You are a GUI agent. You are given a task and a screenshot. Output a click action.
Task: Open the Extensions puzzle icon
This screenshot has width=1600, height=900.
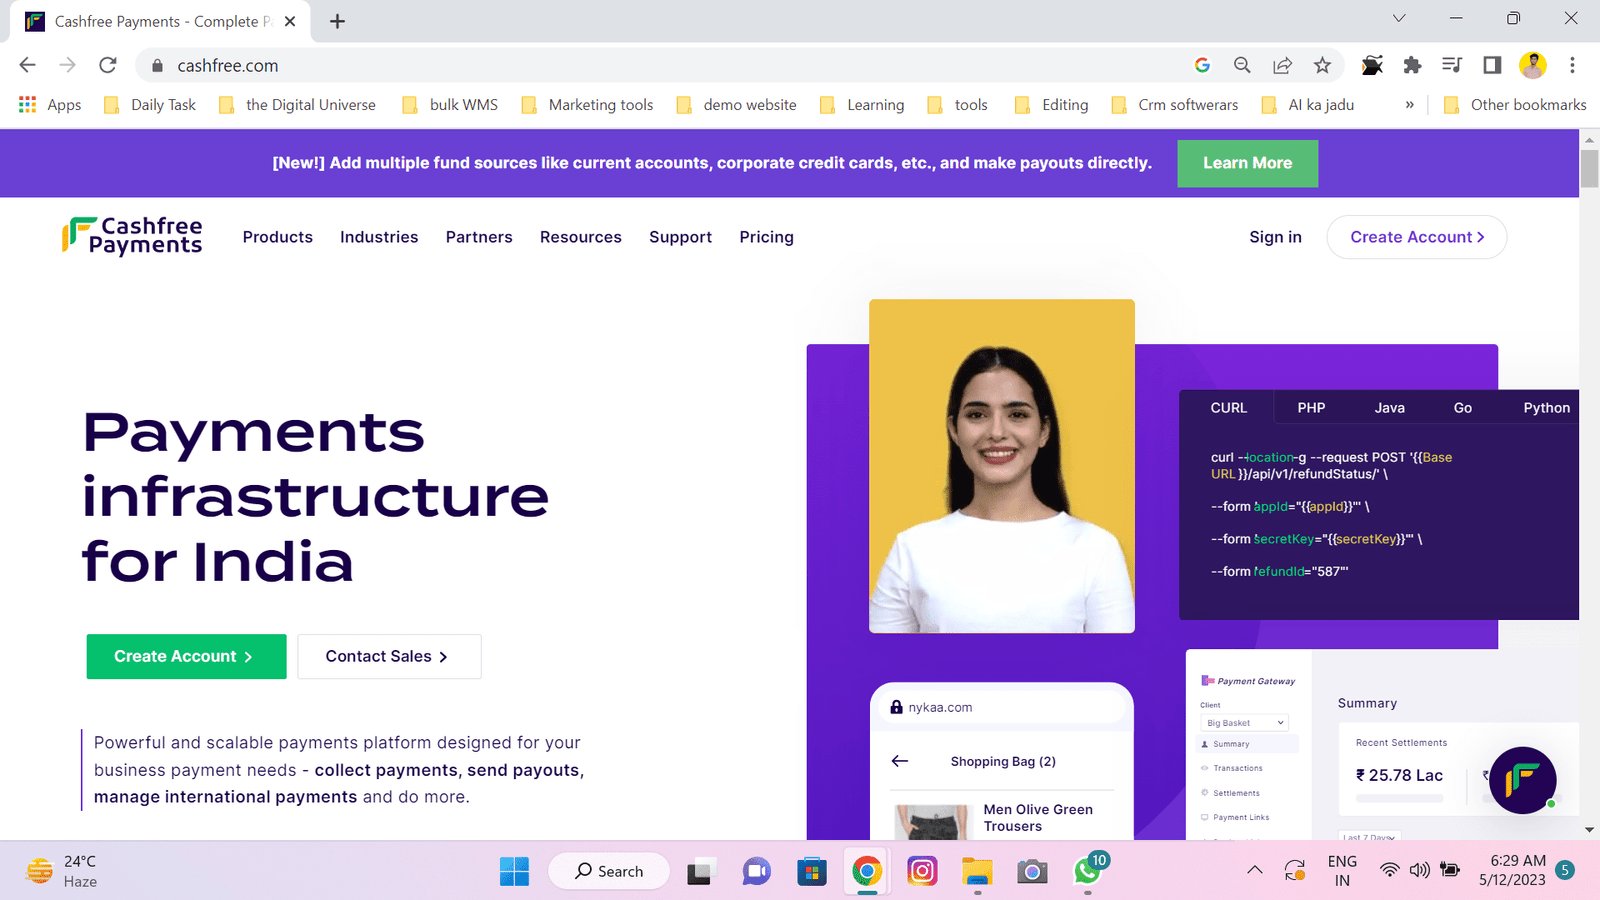pos(1412,65)
